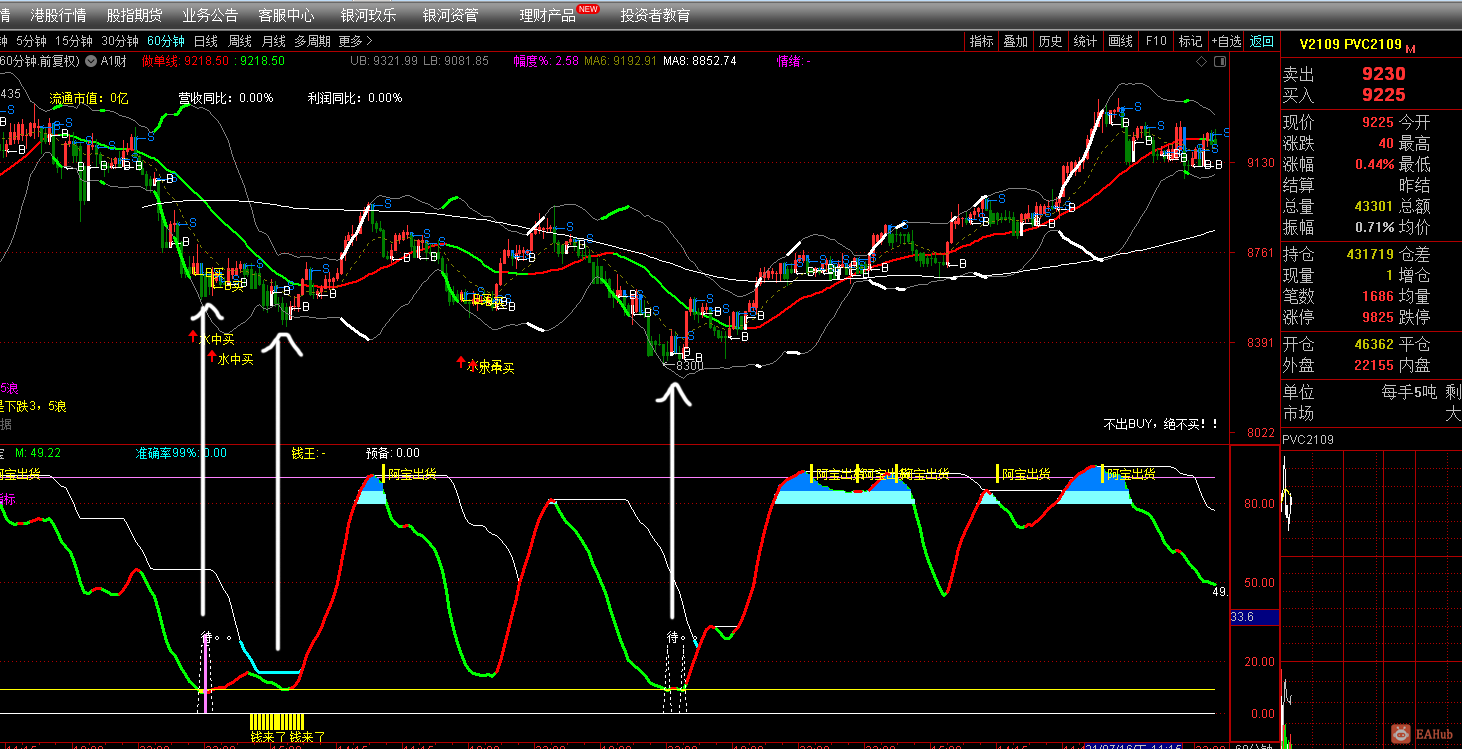This screenshot has width=1462, height=749.
Task: Open the 画线 drawing tools
Action: click(x=1120, y=41)
